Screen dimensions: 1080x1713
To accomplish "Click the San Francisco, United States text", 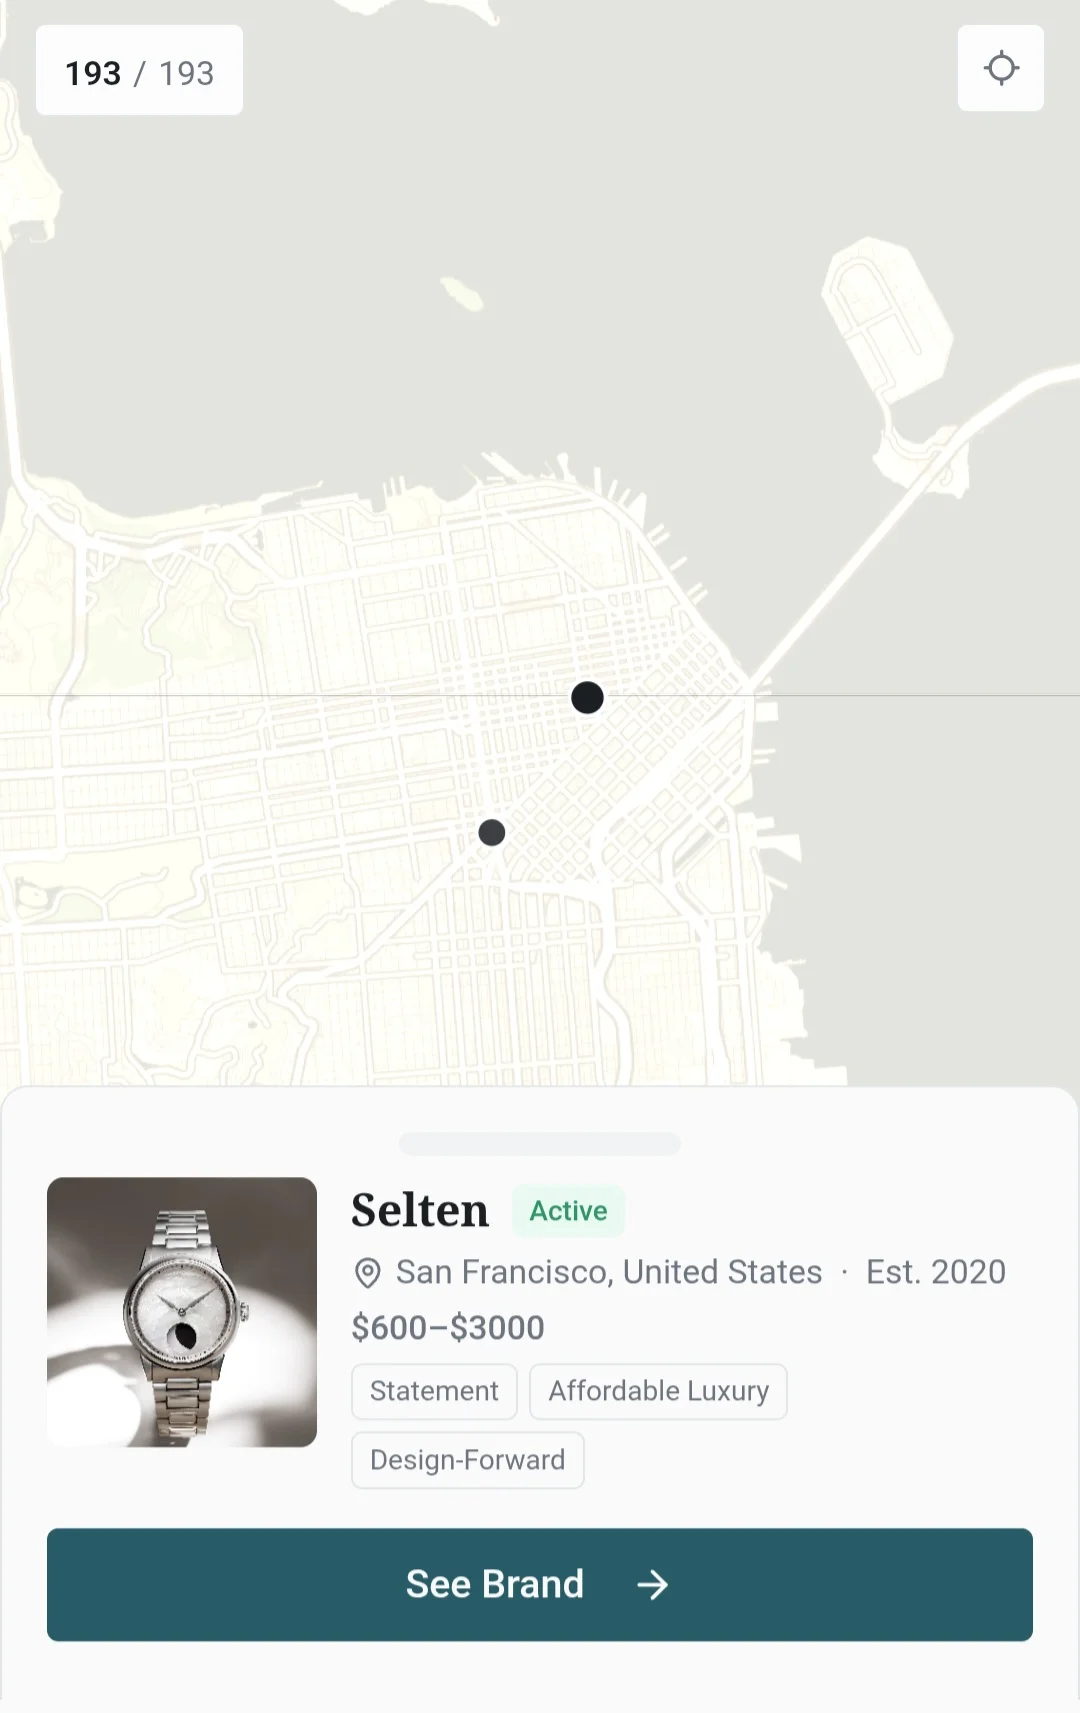I will tap(609, 1272).
